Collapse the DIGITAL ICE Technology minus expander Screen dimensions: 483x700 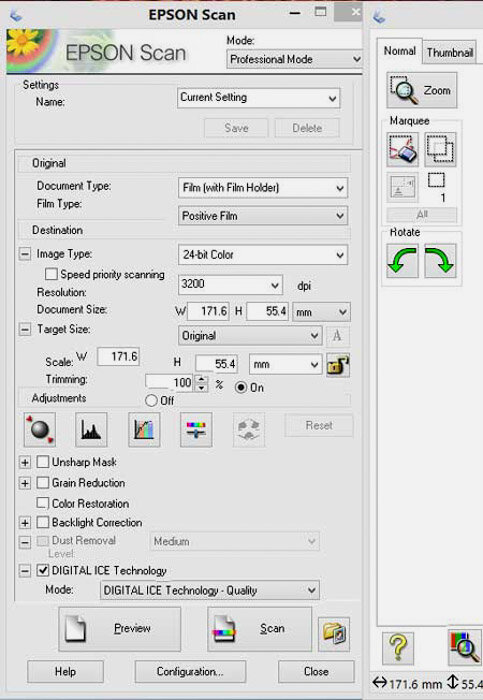tap(25, 571)
